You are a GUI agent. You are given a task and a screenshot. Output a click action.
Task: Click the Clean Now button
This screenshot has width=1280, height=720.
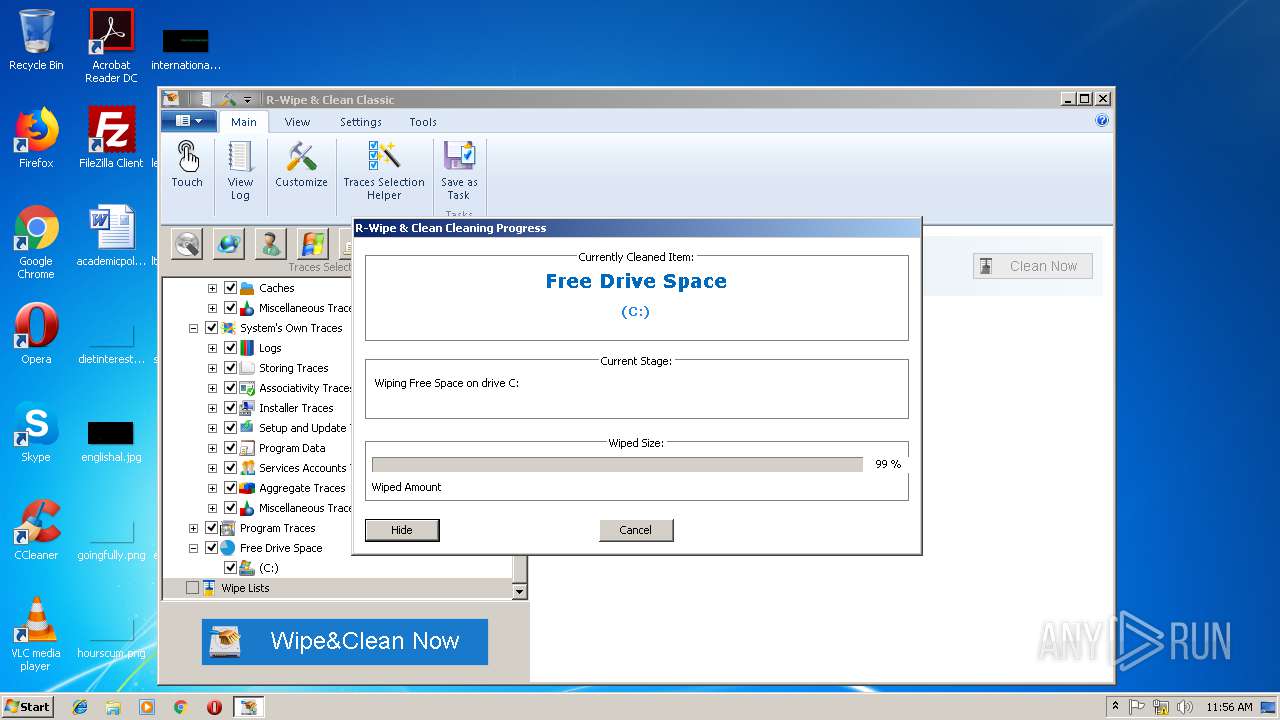coord(1033,266)
